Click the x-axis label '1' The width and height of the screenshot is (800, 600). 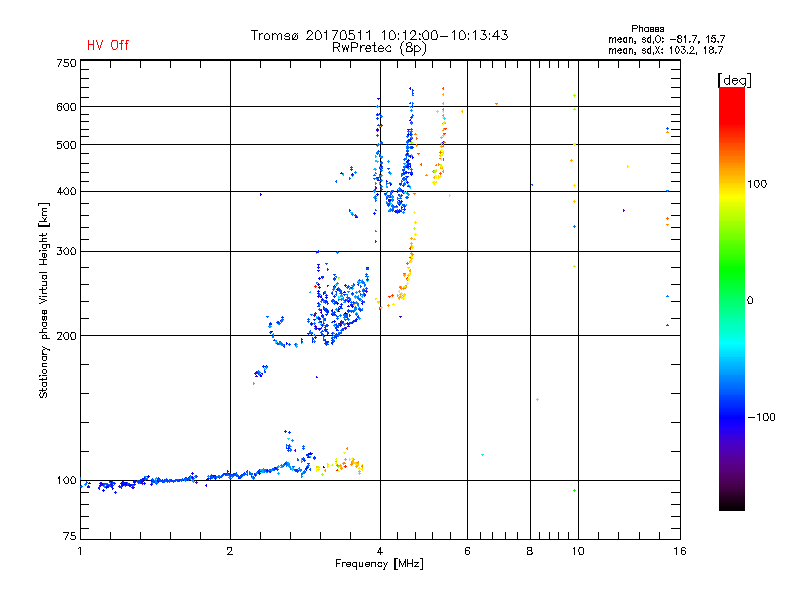(x=80, y=551)
